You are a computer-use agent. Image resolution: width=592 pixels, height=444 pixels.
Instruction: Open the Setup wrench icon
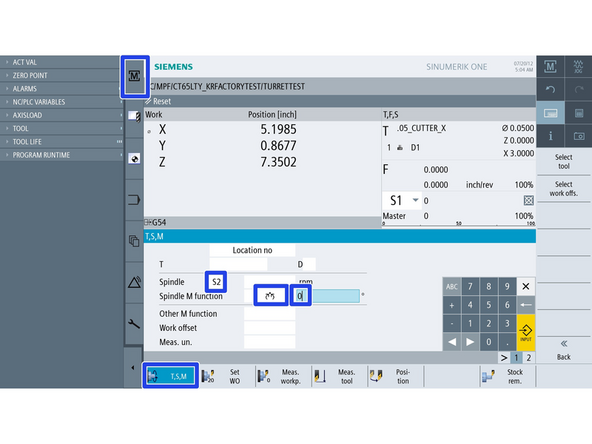[134, 323]
